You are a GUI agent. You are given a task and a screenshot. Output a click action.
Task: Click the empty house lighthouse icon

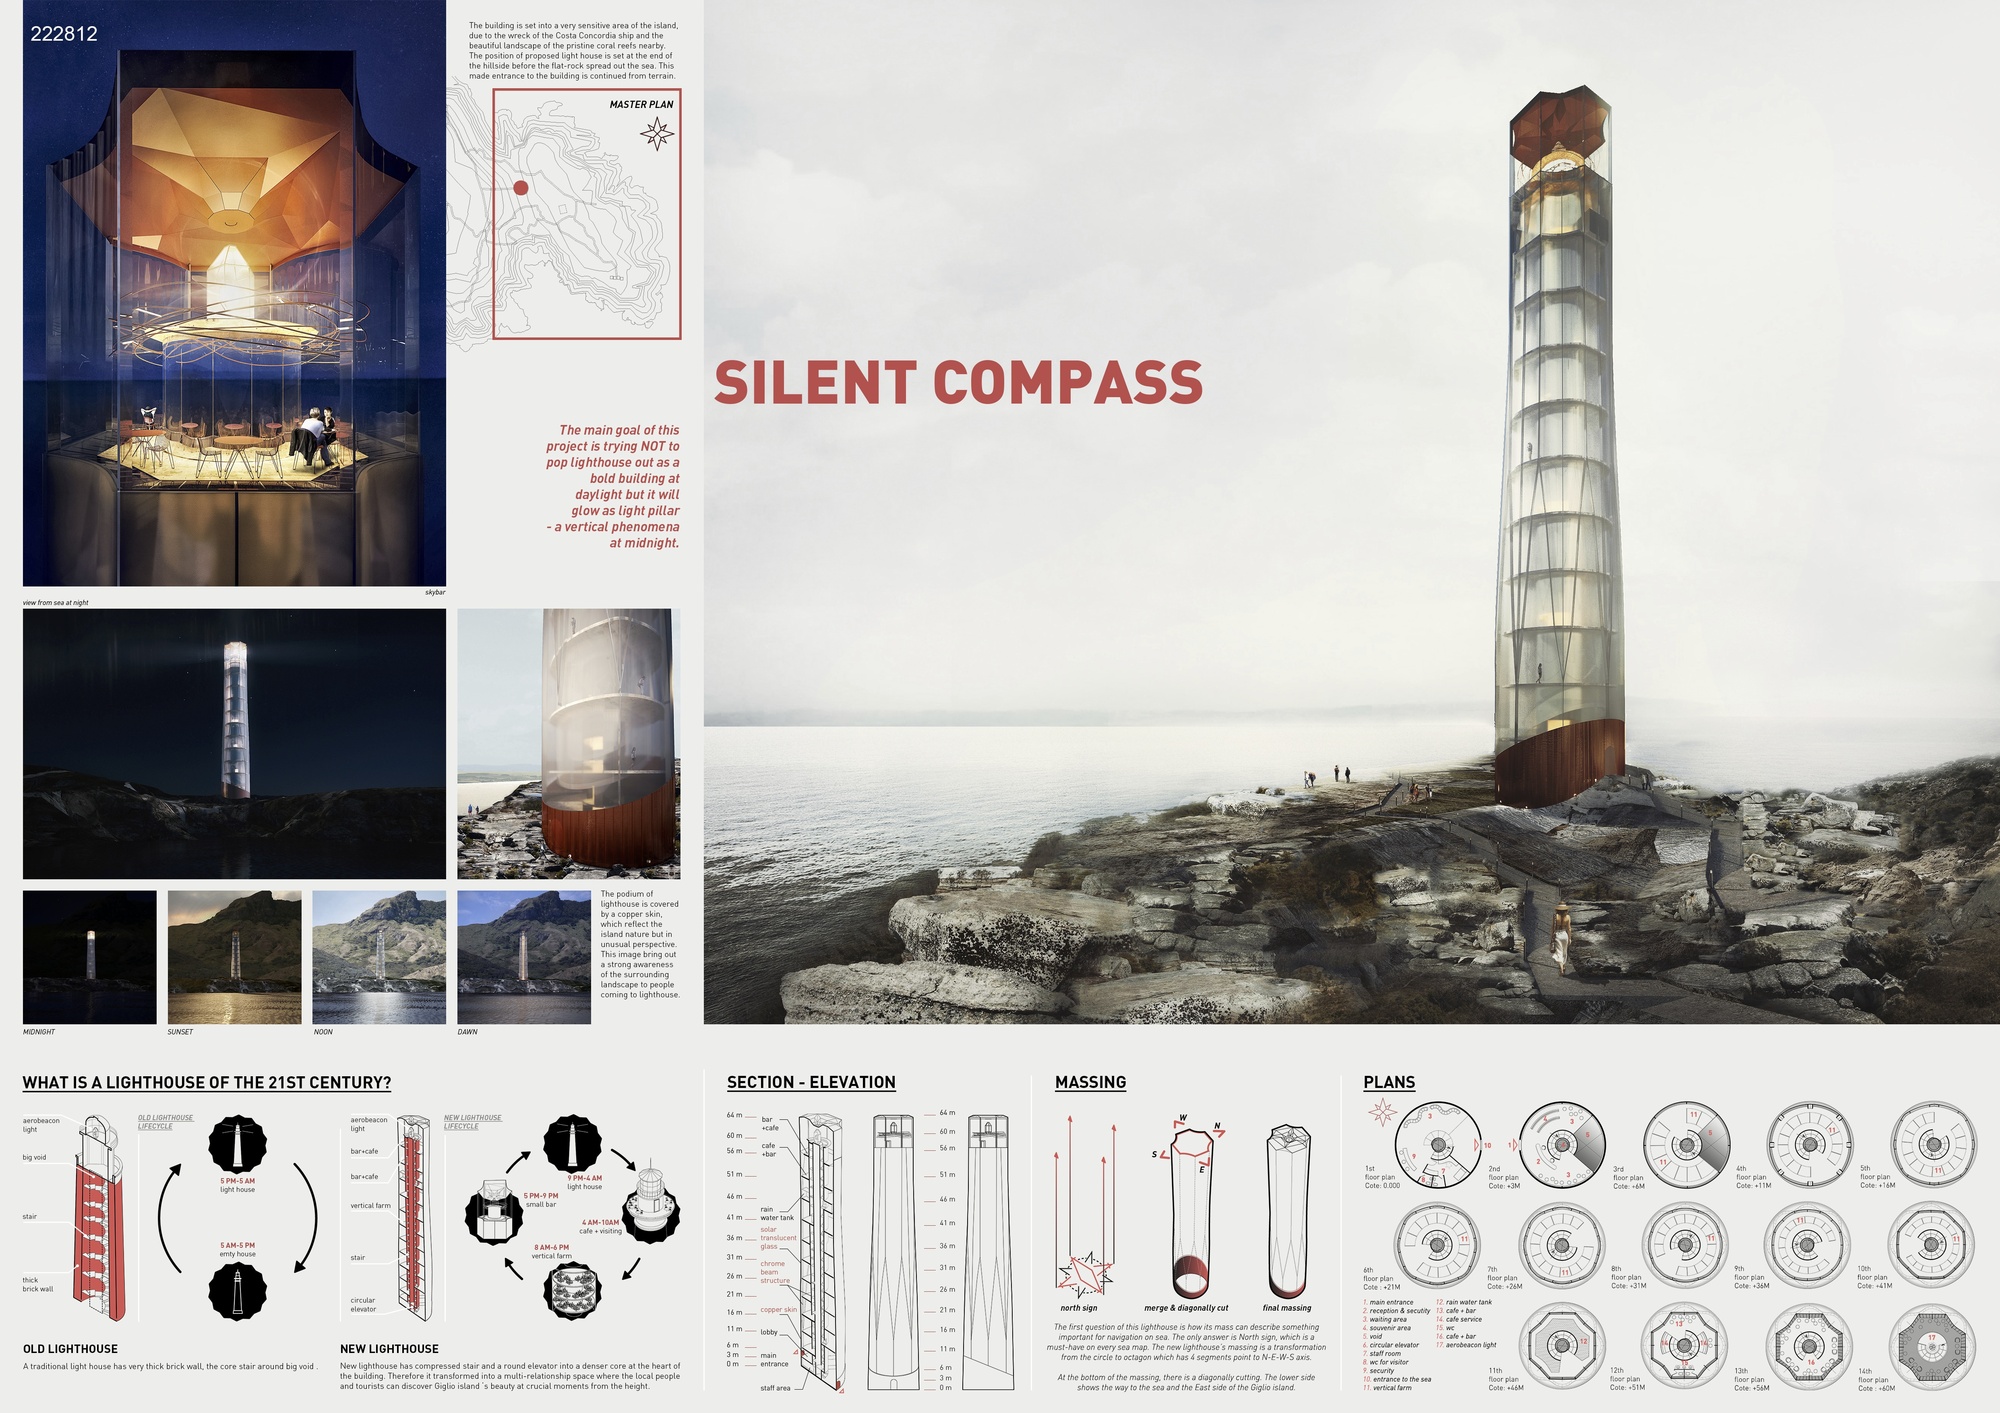tap(237, 1291)
